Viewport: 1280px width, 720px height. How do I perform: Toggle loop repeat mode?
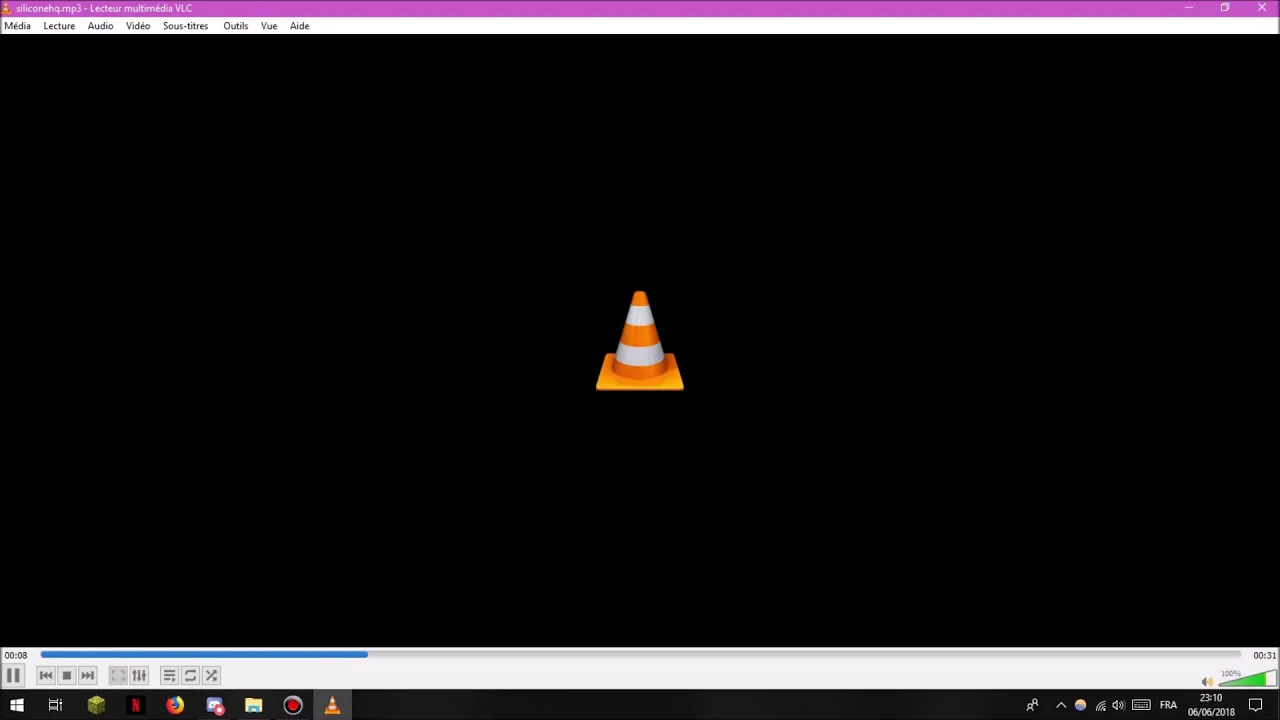[190, 676]
